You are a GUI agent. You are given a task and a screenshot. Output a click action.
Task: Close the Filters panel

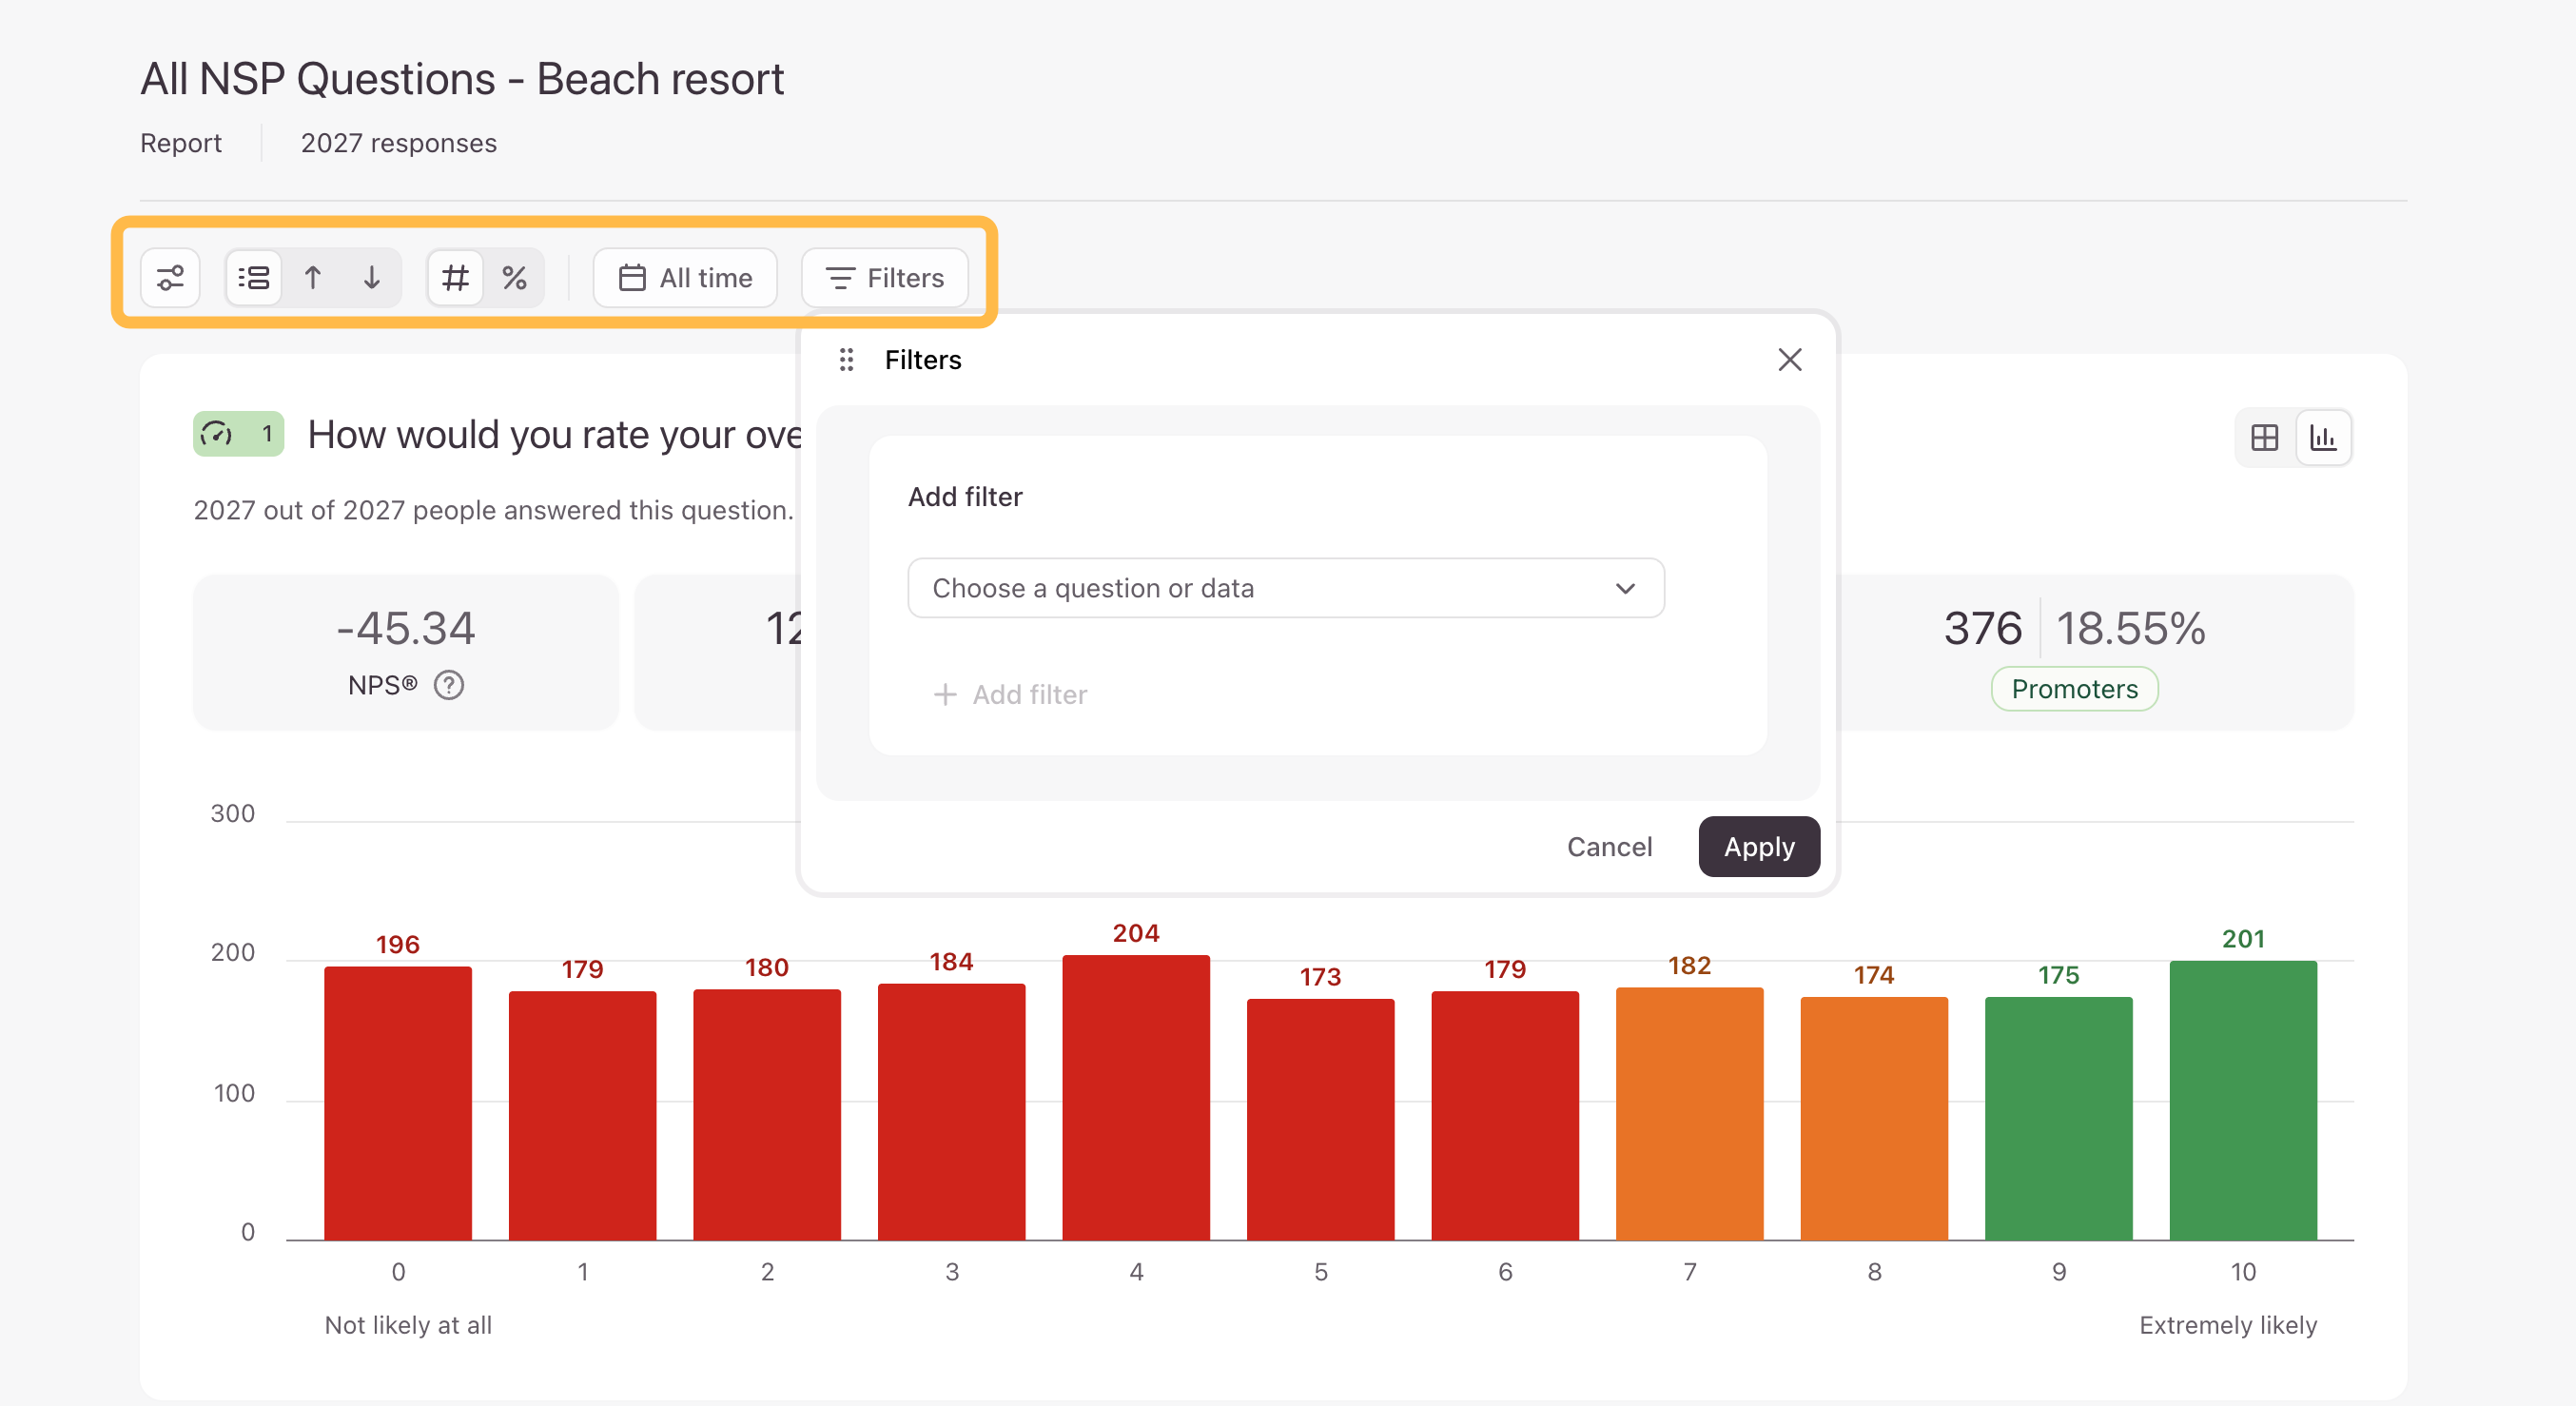tap(1789, 359)
